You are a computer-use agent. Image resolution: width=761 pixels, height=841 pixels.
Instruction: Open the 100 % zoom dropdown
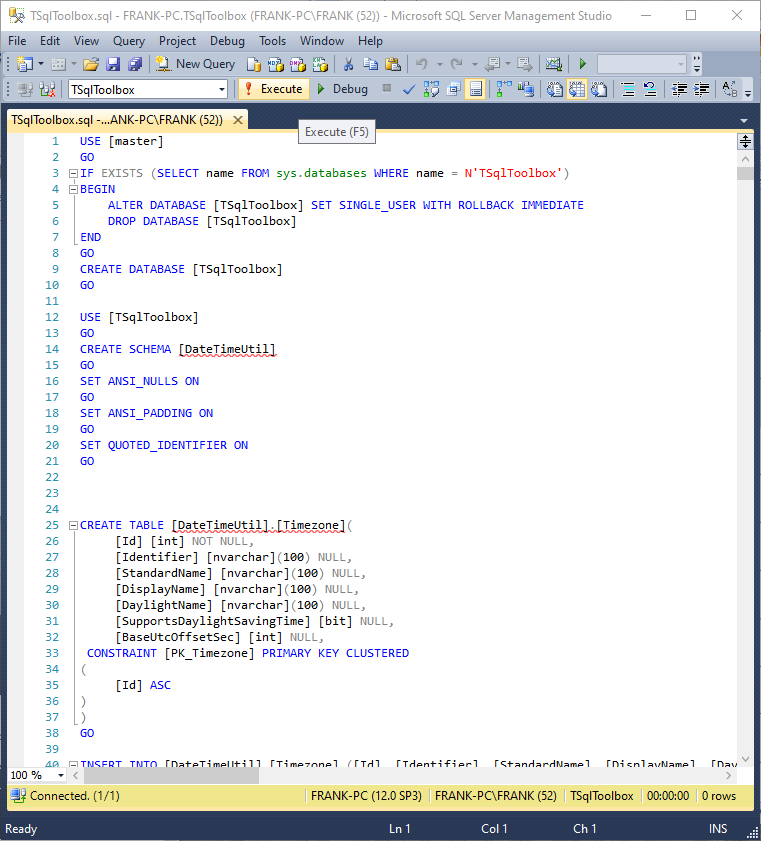point(61,775)
